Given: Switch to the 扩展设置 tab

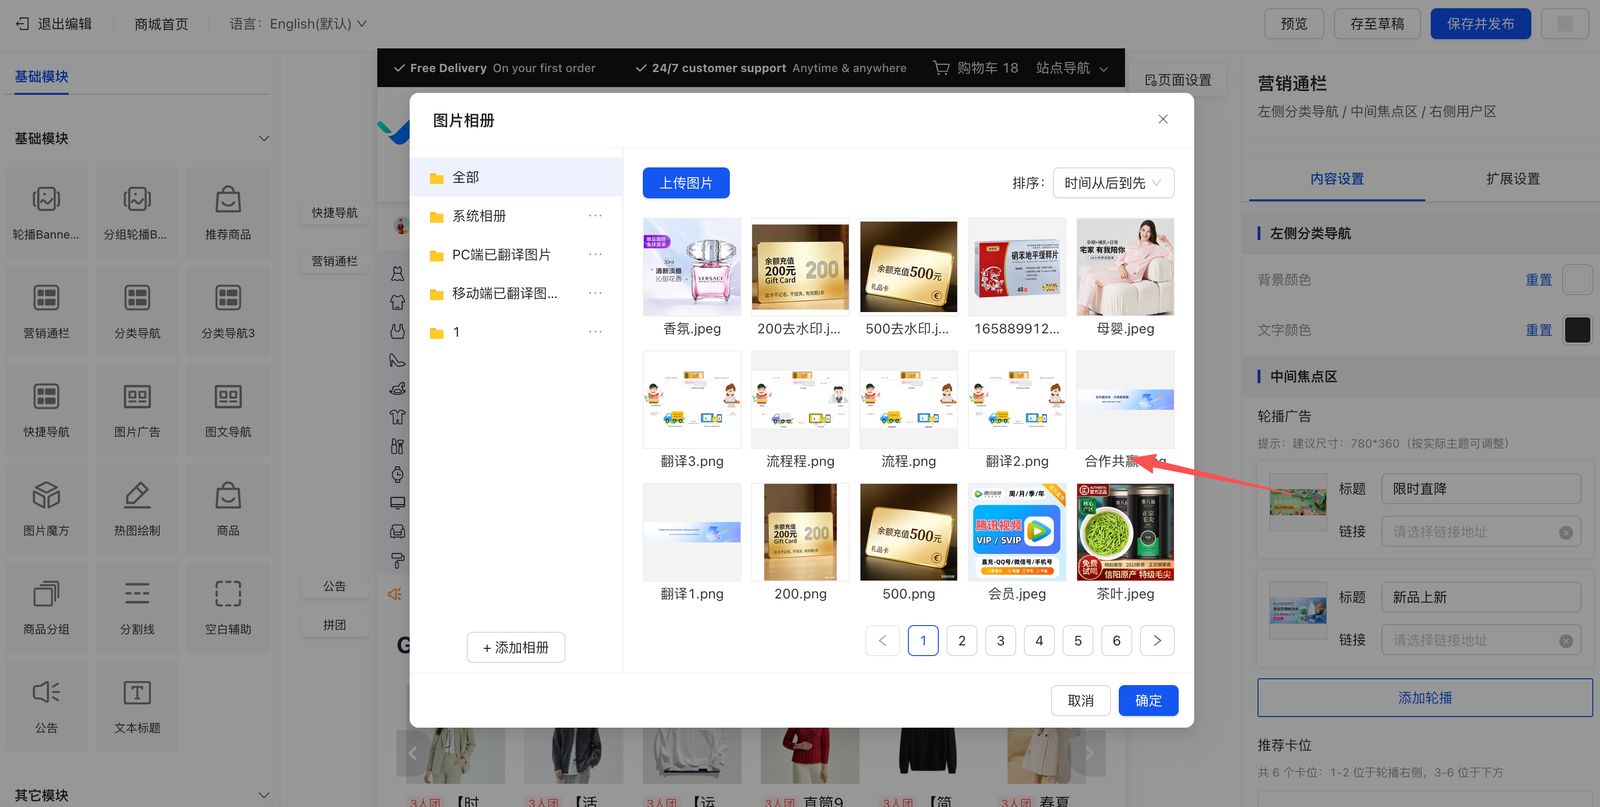Looking at the screenshot, I should pyautogui.click(x=1512, y=179).
